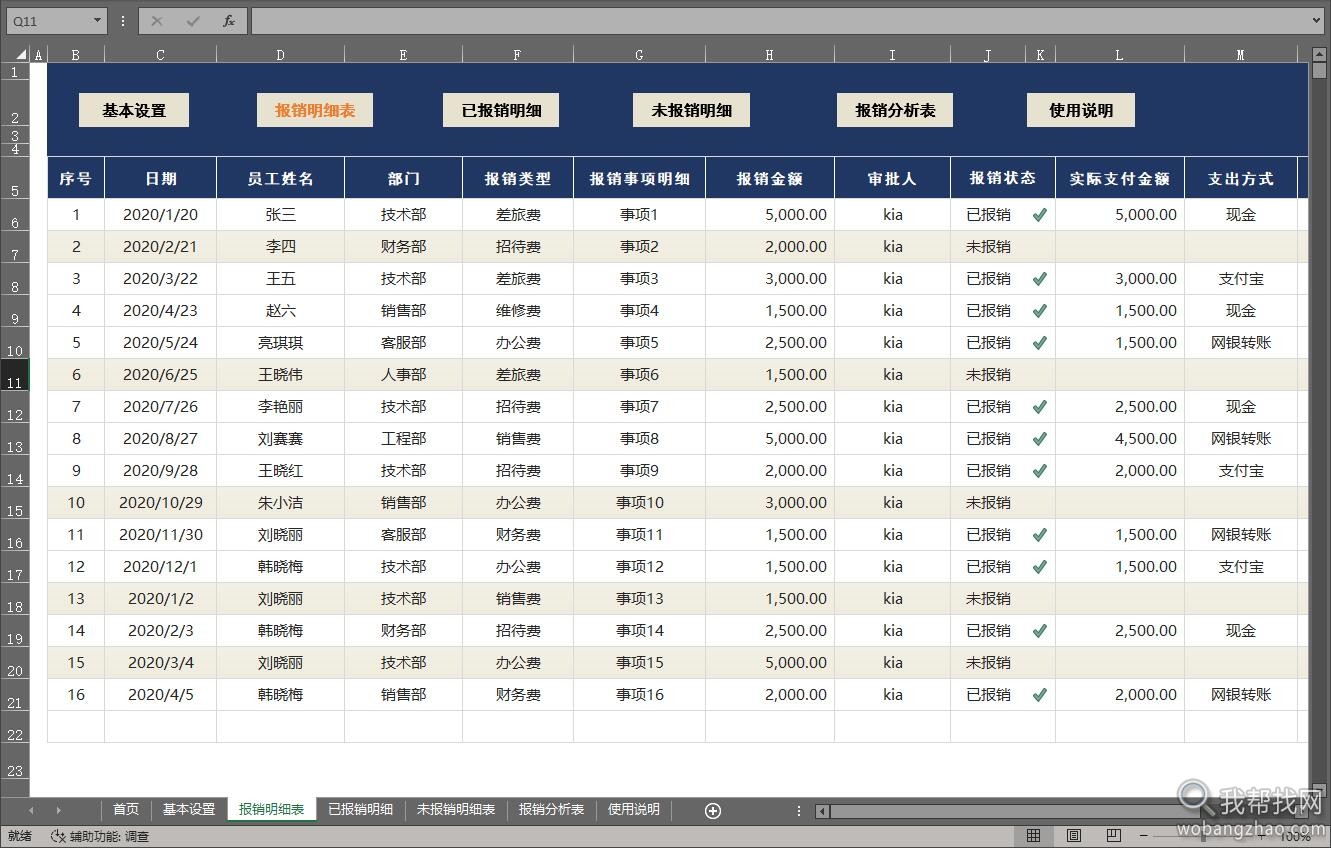The image size is (1331, 848).
Task: Open the 使用说明 sheet tab
Action: (634, 810)
